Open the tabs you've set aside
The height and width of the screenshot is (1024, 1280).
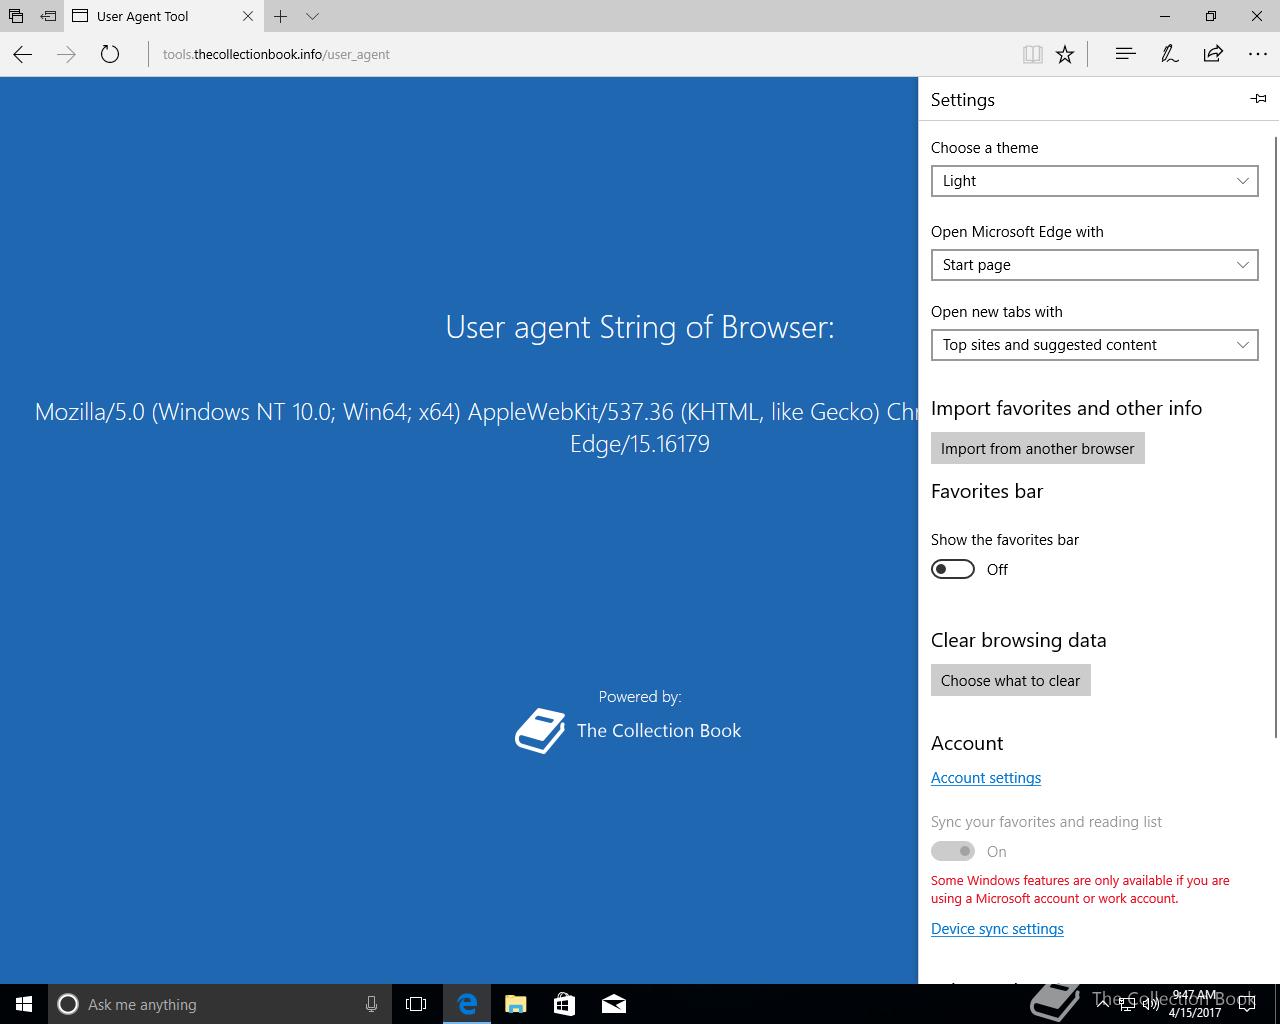pos(16,16)
